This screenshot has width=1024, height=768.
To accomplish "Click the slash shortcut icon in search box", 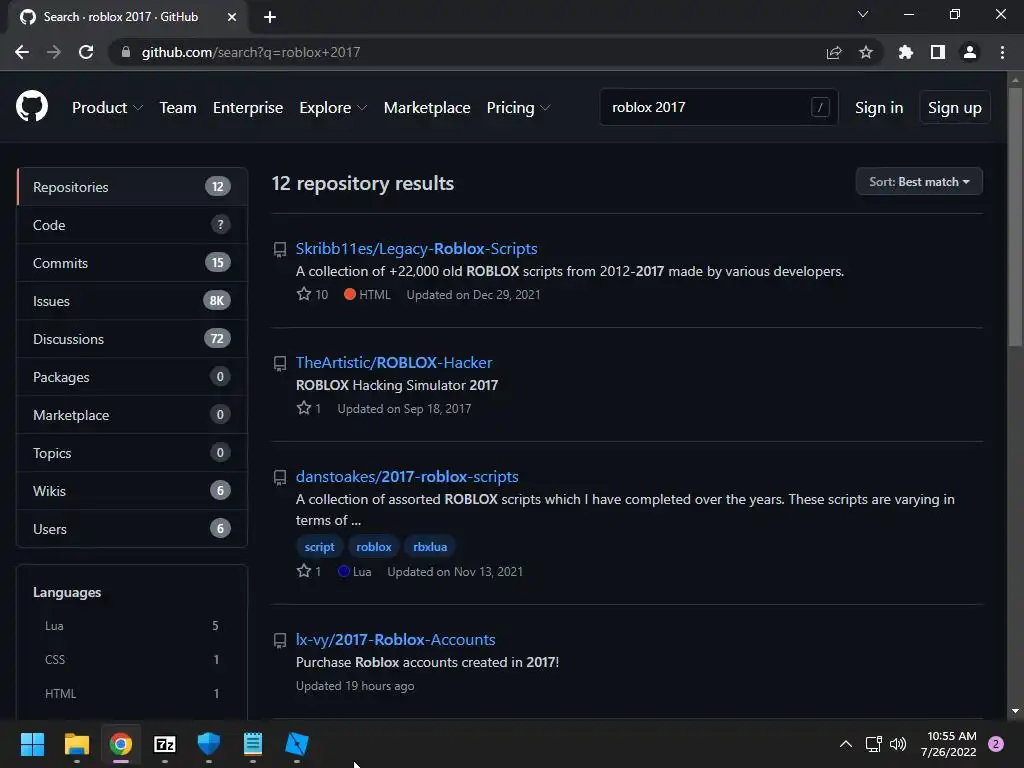I will pos(820,107).
